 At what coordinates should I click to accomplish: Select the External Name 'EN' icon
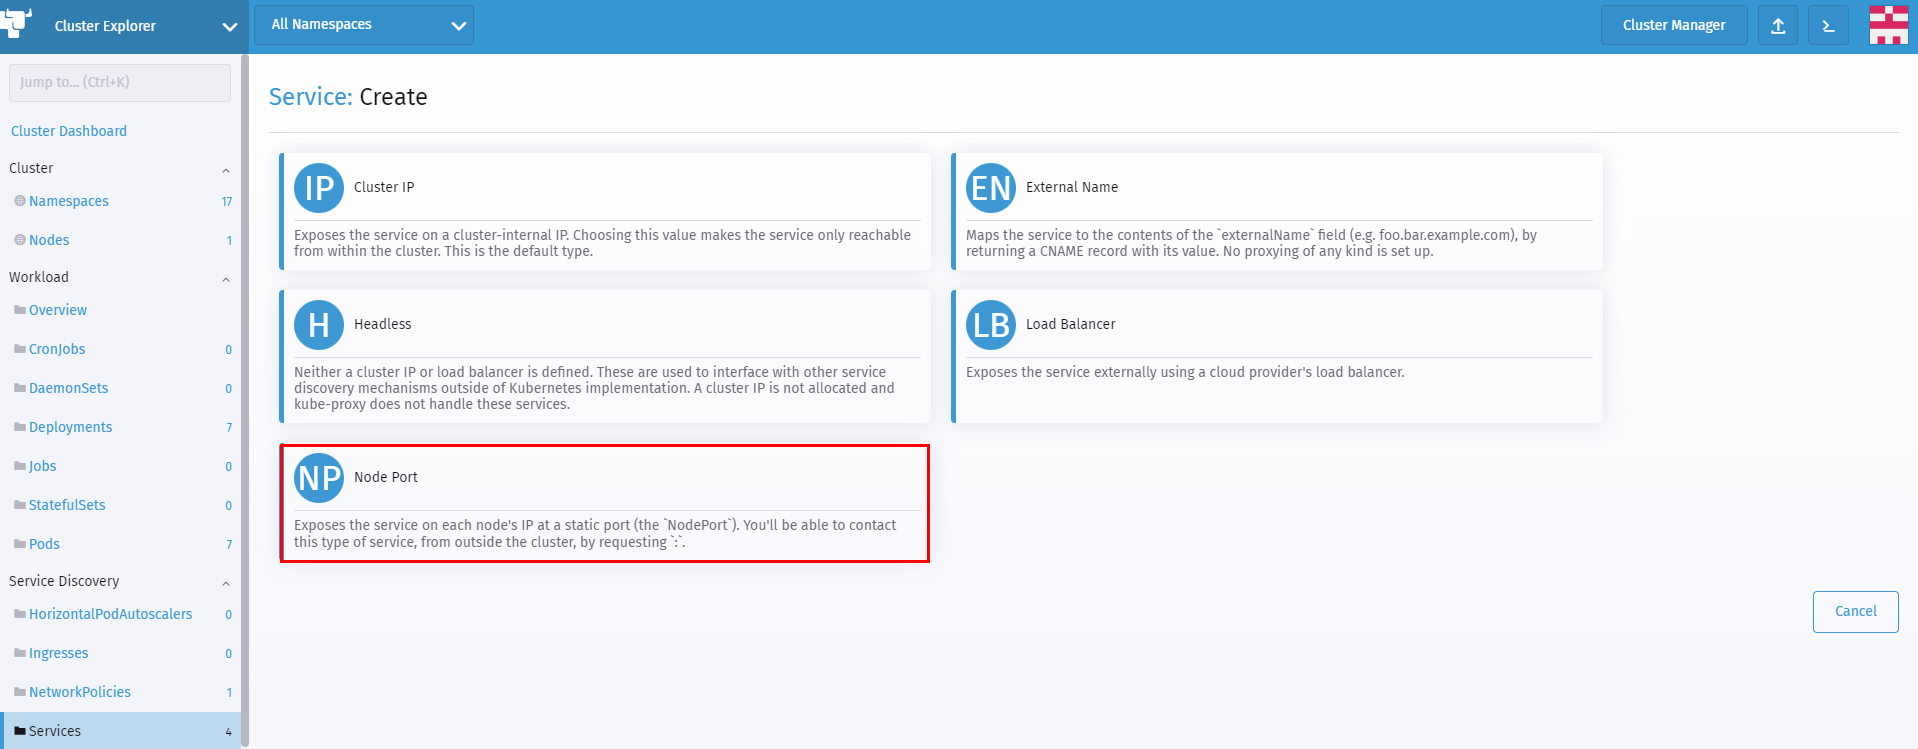click(x=991, y=188)
